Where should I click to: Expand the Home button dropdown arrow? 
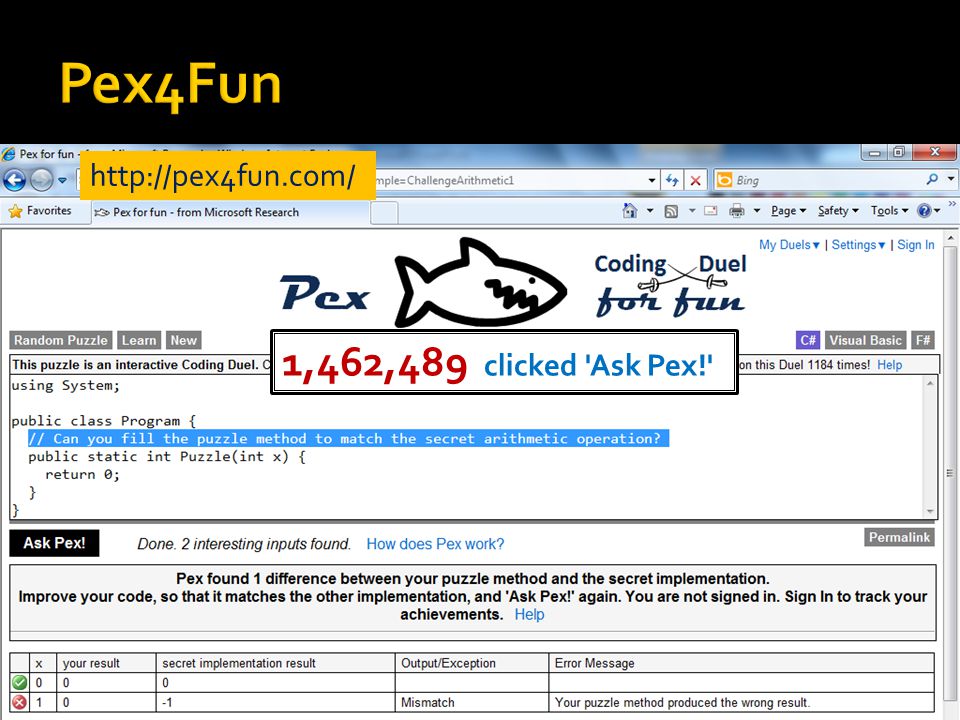pos(650,211)
